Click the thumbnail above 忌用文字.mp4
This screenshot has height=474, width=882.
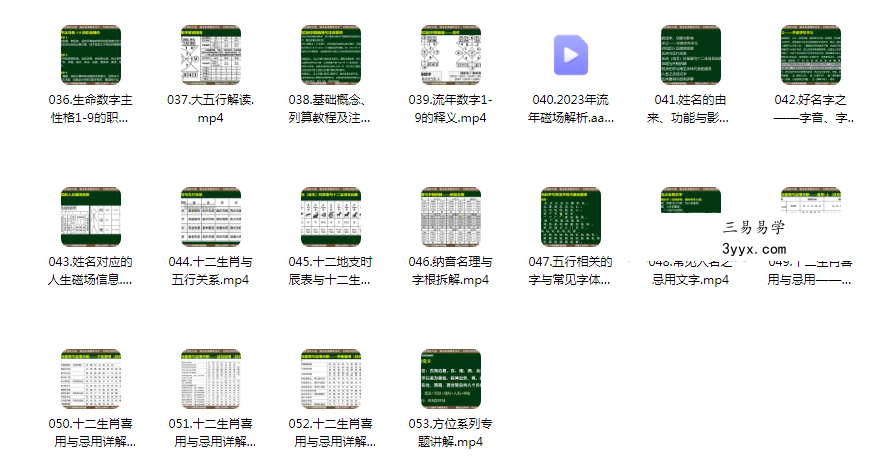(x=691, y=200)
